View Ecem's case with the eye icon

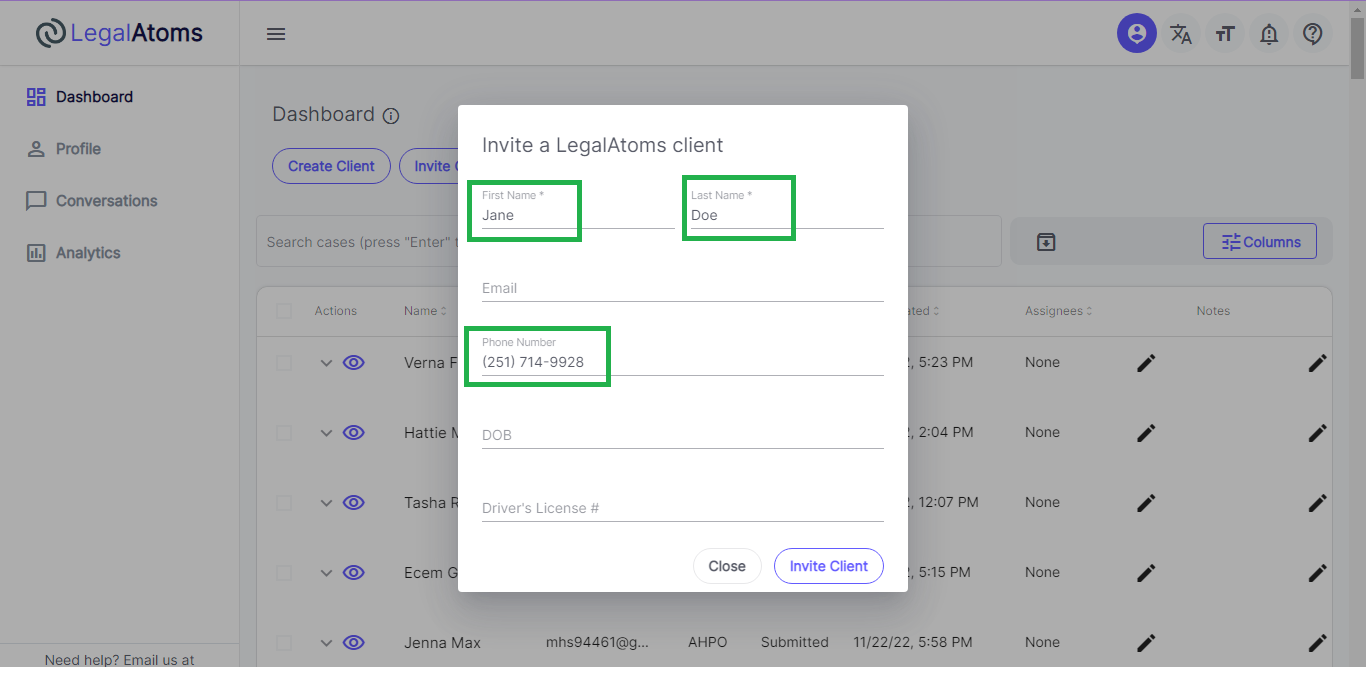point(353,573)
